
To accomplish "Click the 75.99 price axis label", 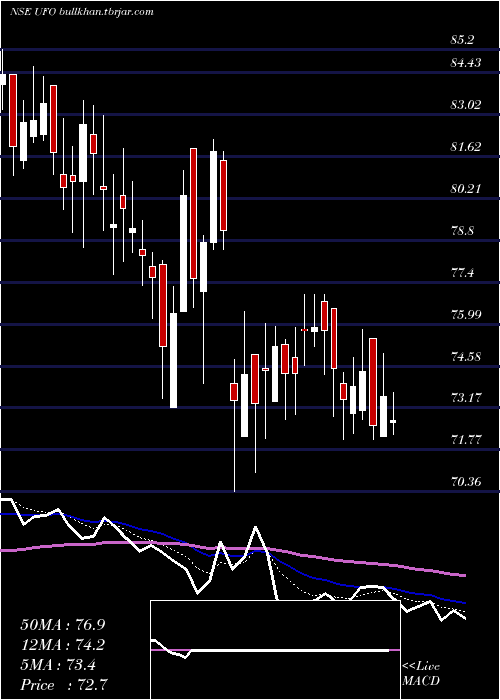I will (x=466, y=315).
